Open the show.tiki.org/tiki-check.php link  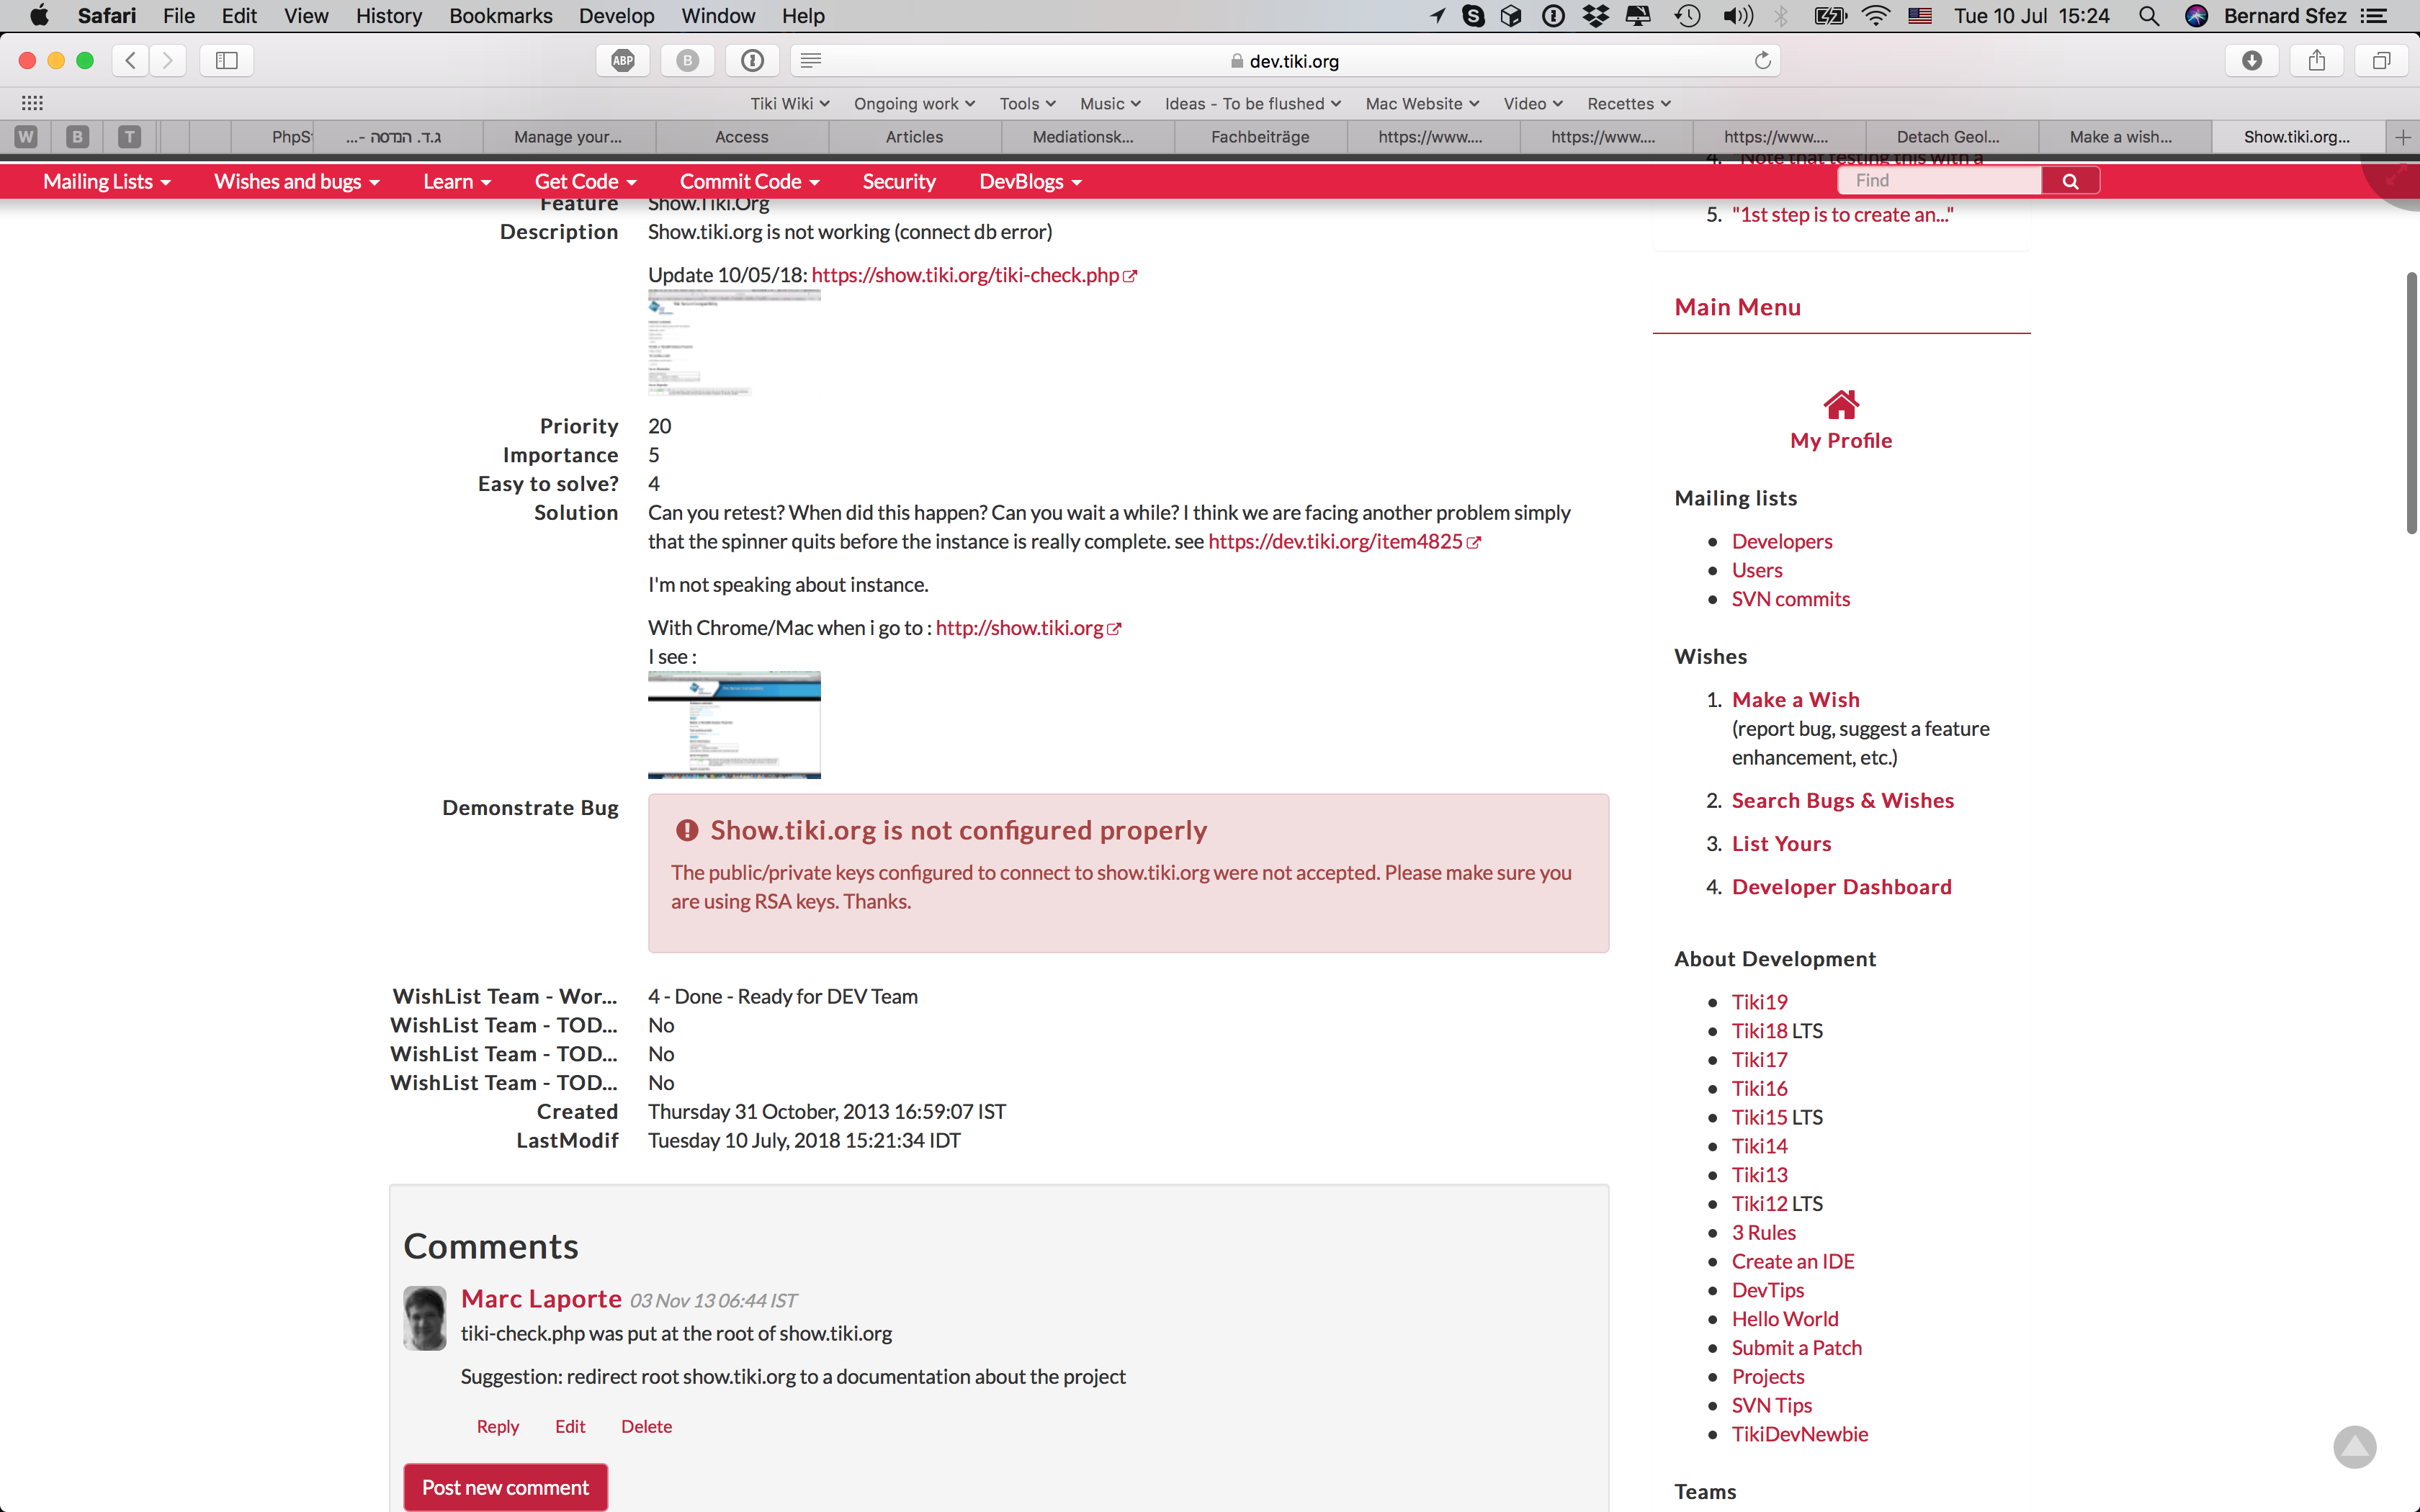(974, 275)
